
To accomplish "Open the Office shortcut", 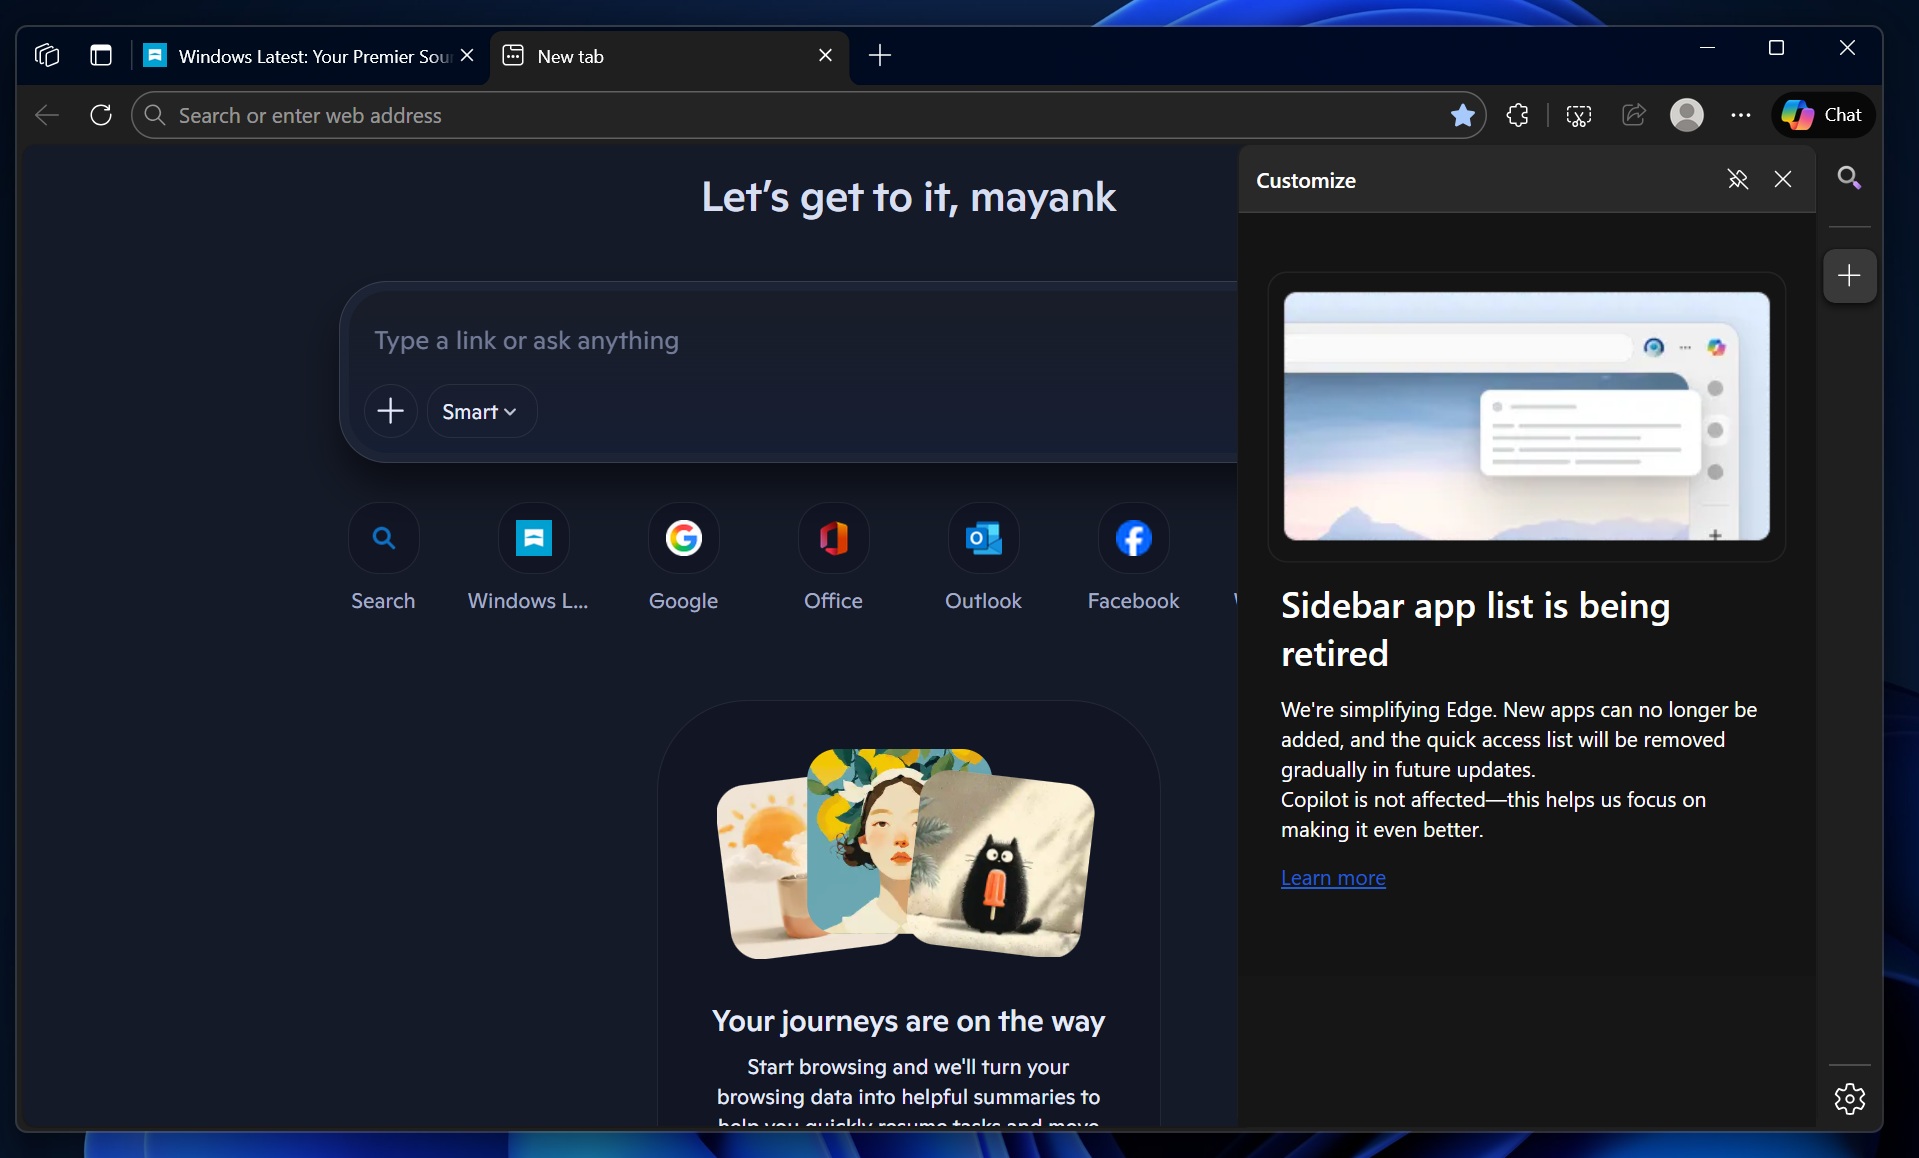I will point(833,537).
